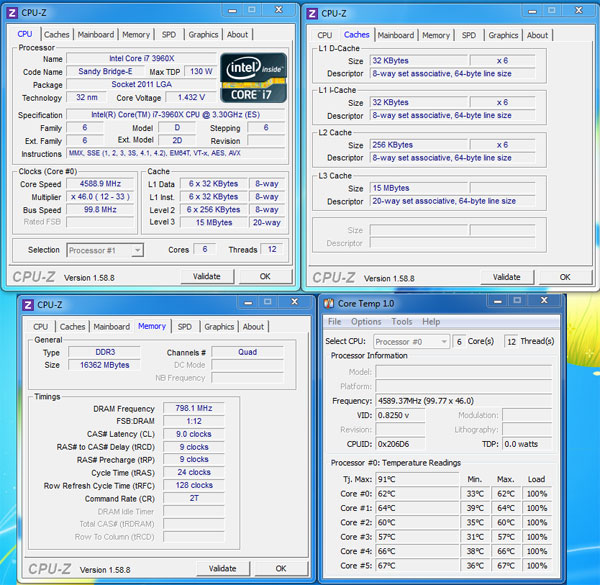Open About tab in bottom-left CPU-Z window
This screenshot has width=600, height=585.
point(253,327)
